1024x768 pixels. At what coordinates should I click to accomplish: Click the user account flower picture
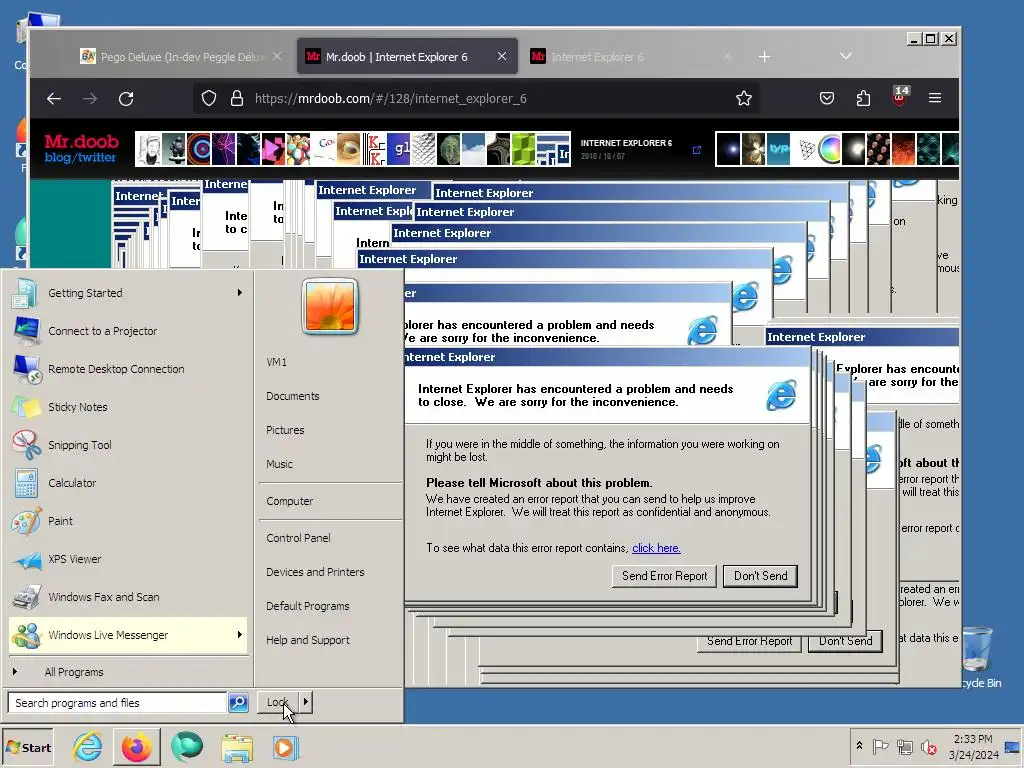330,306
